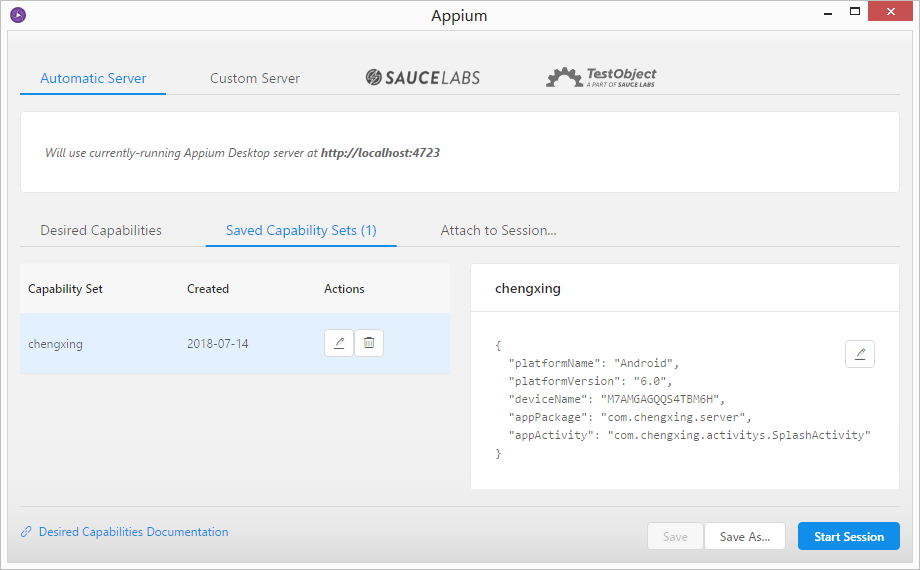
Task: Click the deviceName M7AMGAGQQS4TBM6H line
Action: tap(616, 399)
